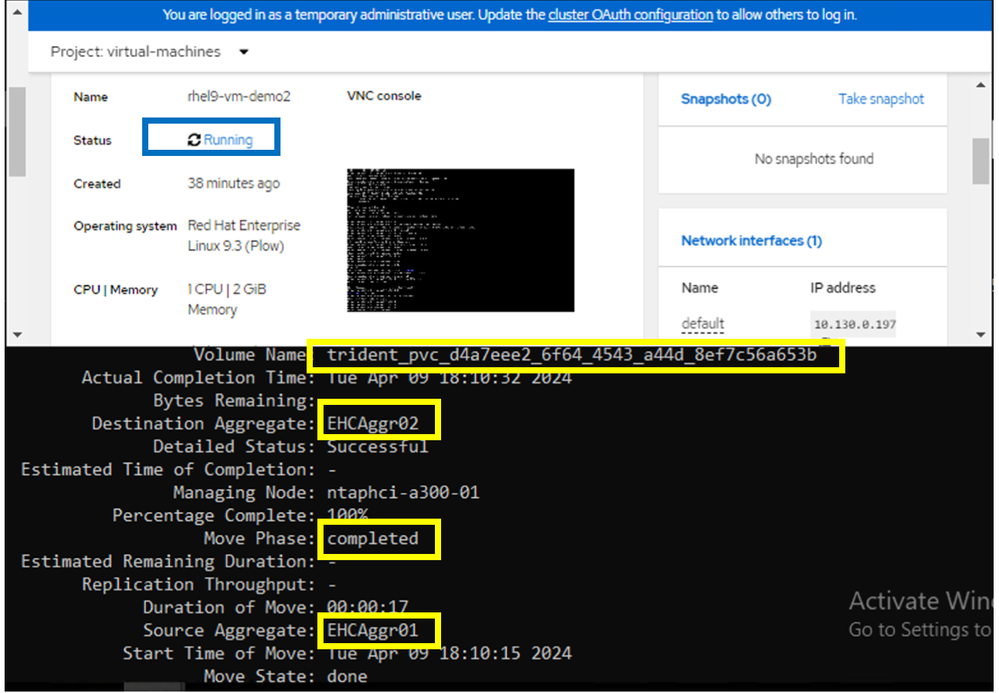Click the left window scrollbar thumb
This screenshot has height=693, width=999.
coord(15,130)
